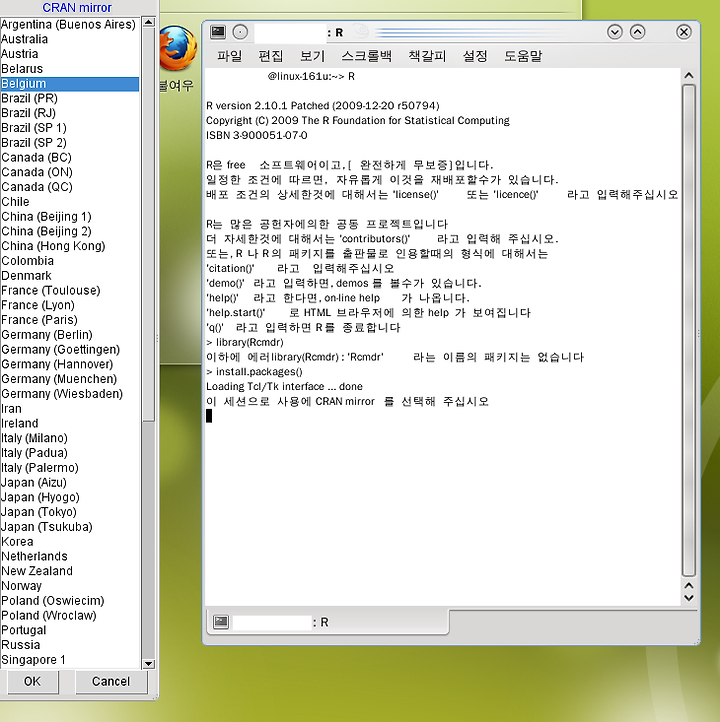Click terminal scrollbar up arrow at top
This screenshot has height=722, width=720.
pos(689,75)
